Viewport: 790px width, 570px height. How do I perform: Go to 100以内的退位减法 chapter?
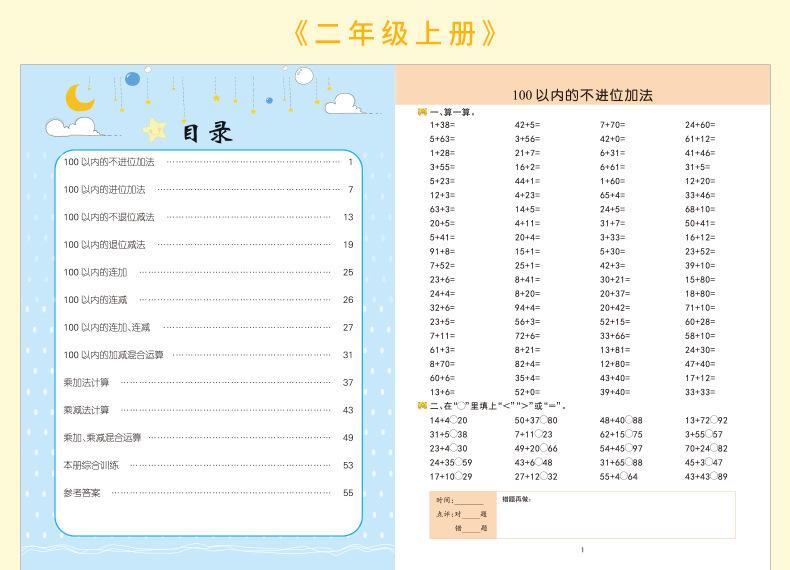104,244
